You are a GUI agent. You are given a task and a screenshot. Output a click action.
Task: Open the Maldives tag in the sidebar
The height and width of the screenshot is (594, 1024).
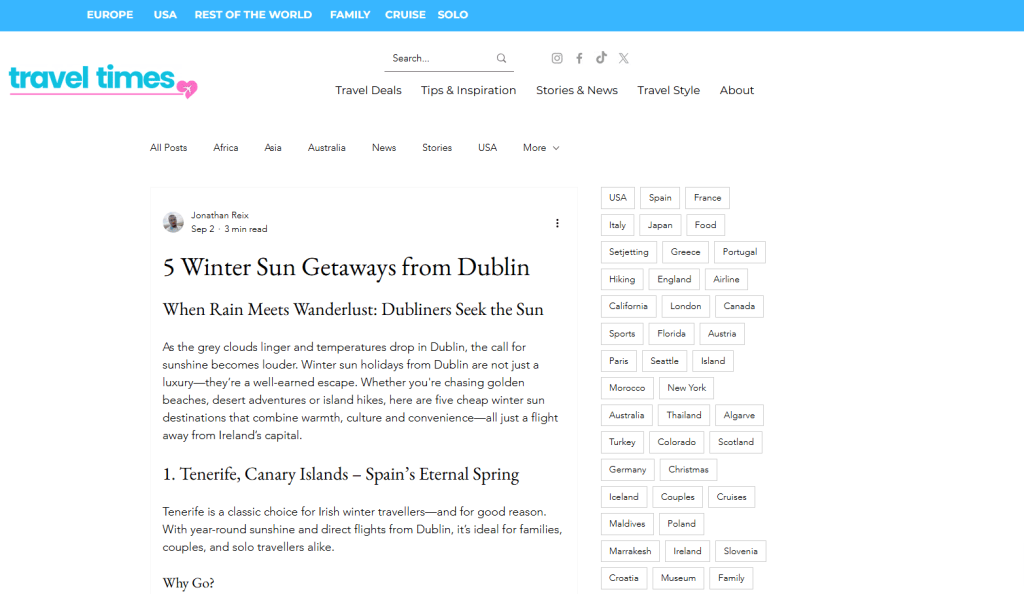tap(627, 523)
